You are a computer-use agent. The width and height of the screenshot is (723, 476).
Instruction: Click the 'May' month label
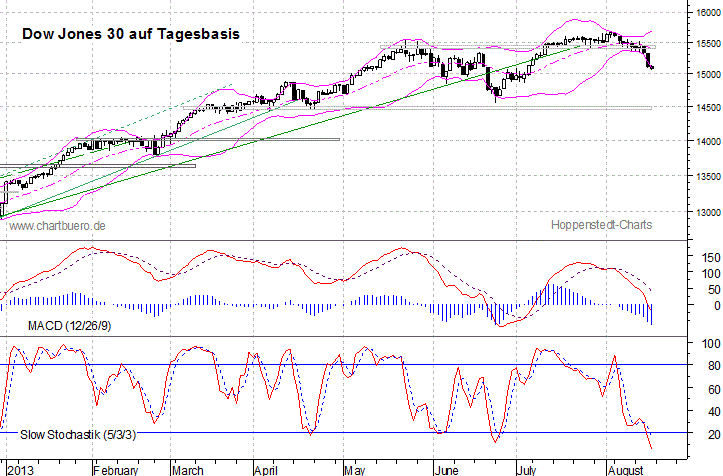point(355,470)
